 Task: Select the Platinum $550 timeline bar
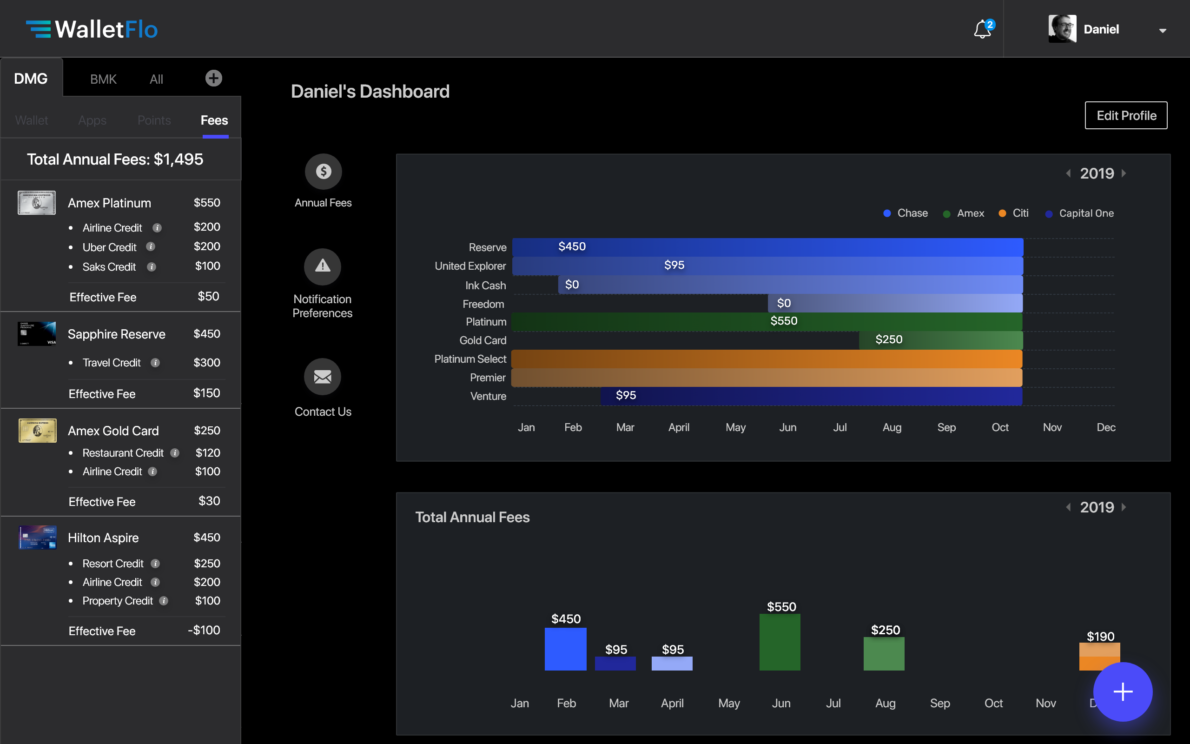point(767,321)
